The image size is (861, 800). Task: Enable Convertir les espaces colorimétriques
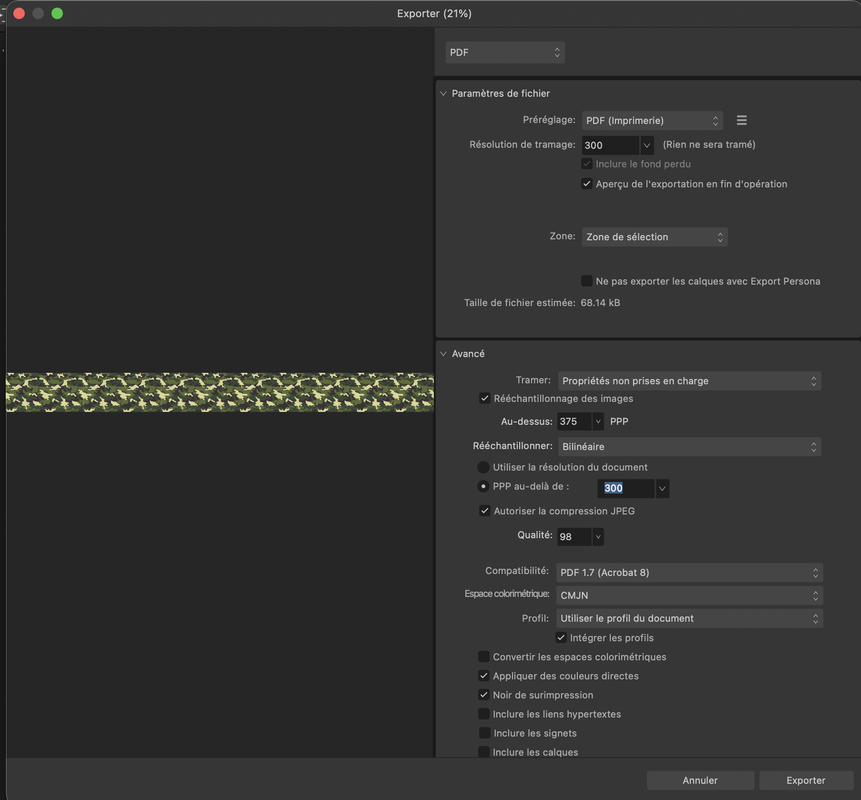coord(483,657)
